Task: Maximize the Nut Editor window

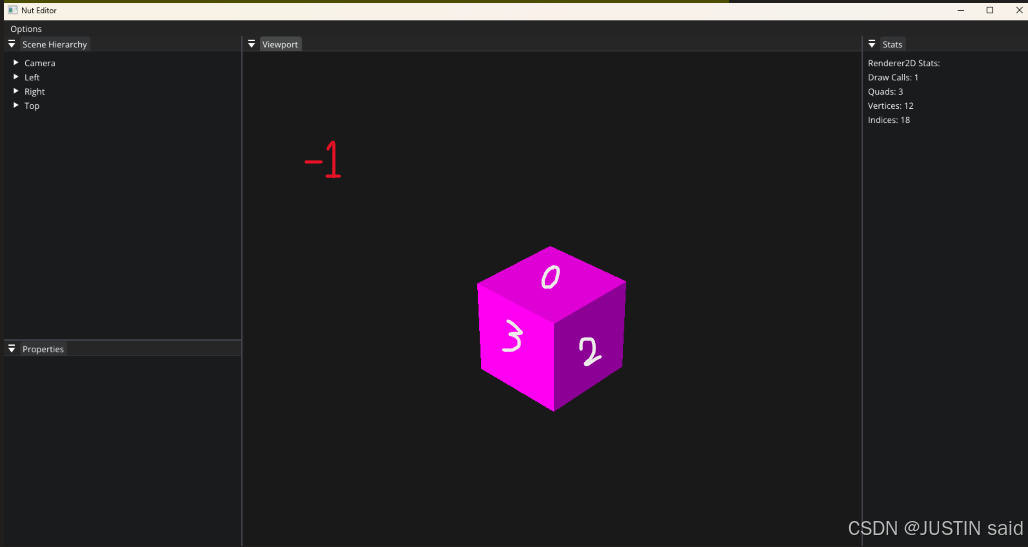Action: coord(989,10)
